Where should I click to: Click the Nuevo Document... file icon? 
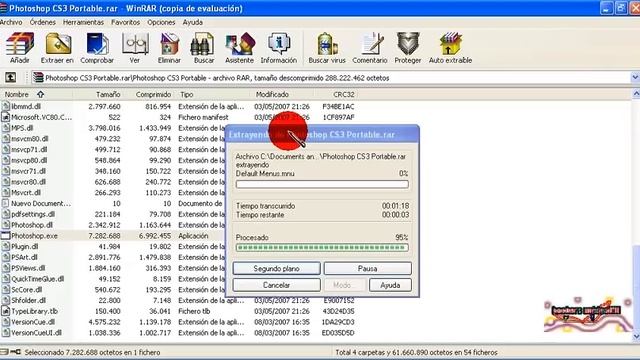(x=5, y=203)
